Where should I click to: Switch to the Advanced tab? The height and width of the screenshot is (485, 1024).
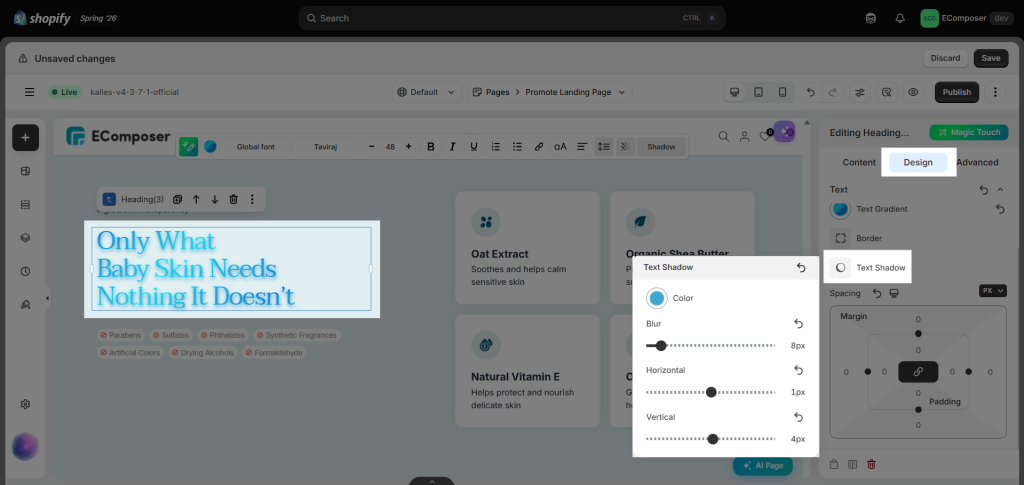(x=977, y=163)
